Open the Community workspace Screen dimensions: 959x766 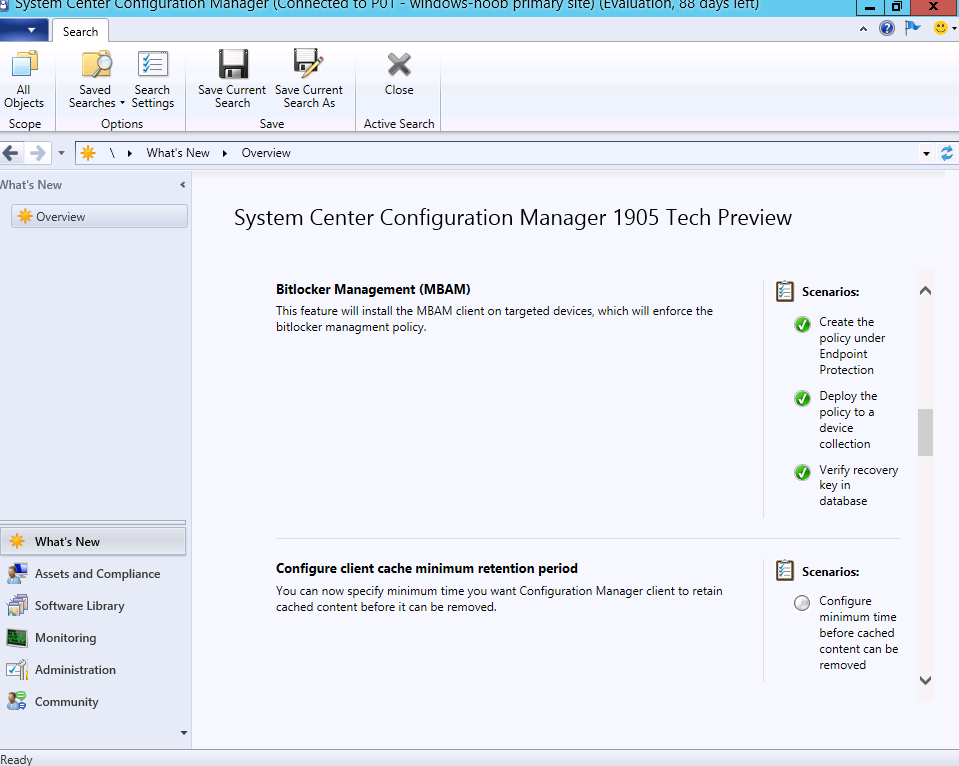pyautogui.click(x=93, y=702)
